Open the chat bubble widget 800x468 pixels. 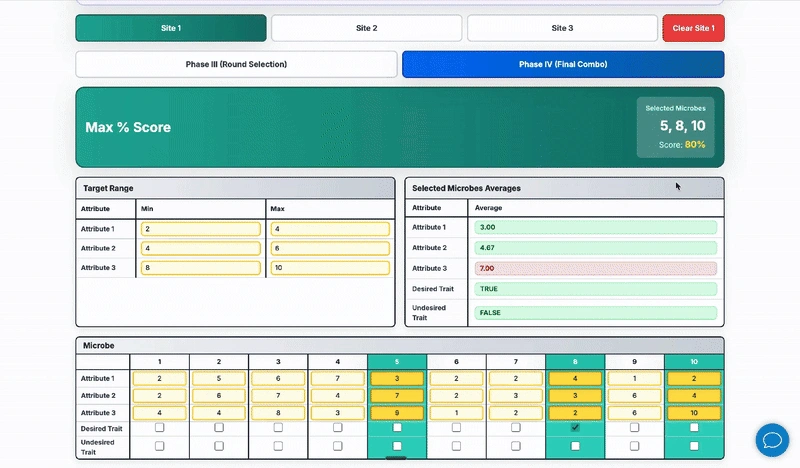click(772, 440)
